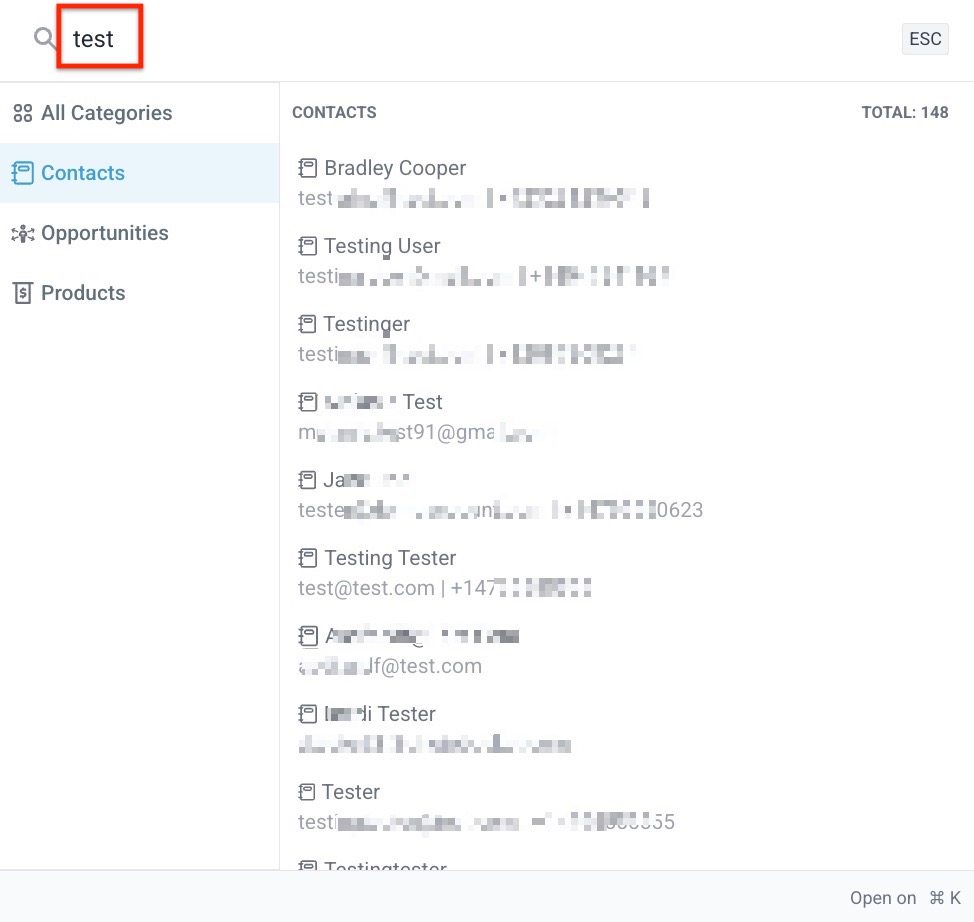Click contact icon beside 'di Tester' result
This screenshot has width=974, height=922.
(x=307, y=714)
